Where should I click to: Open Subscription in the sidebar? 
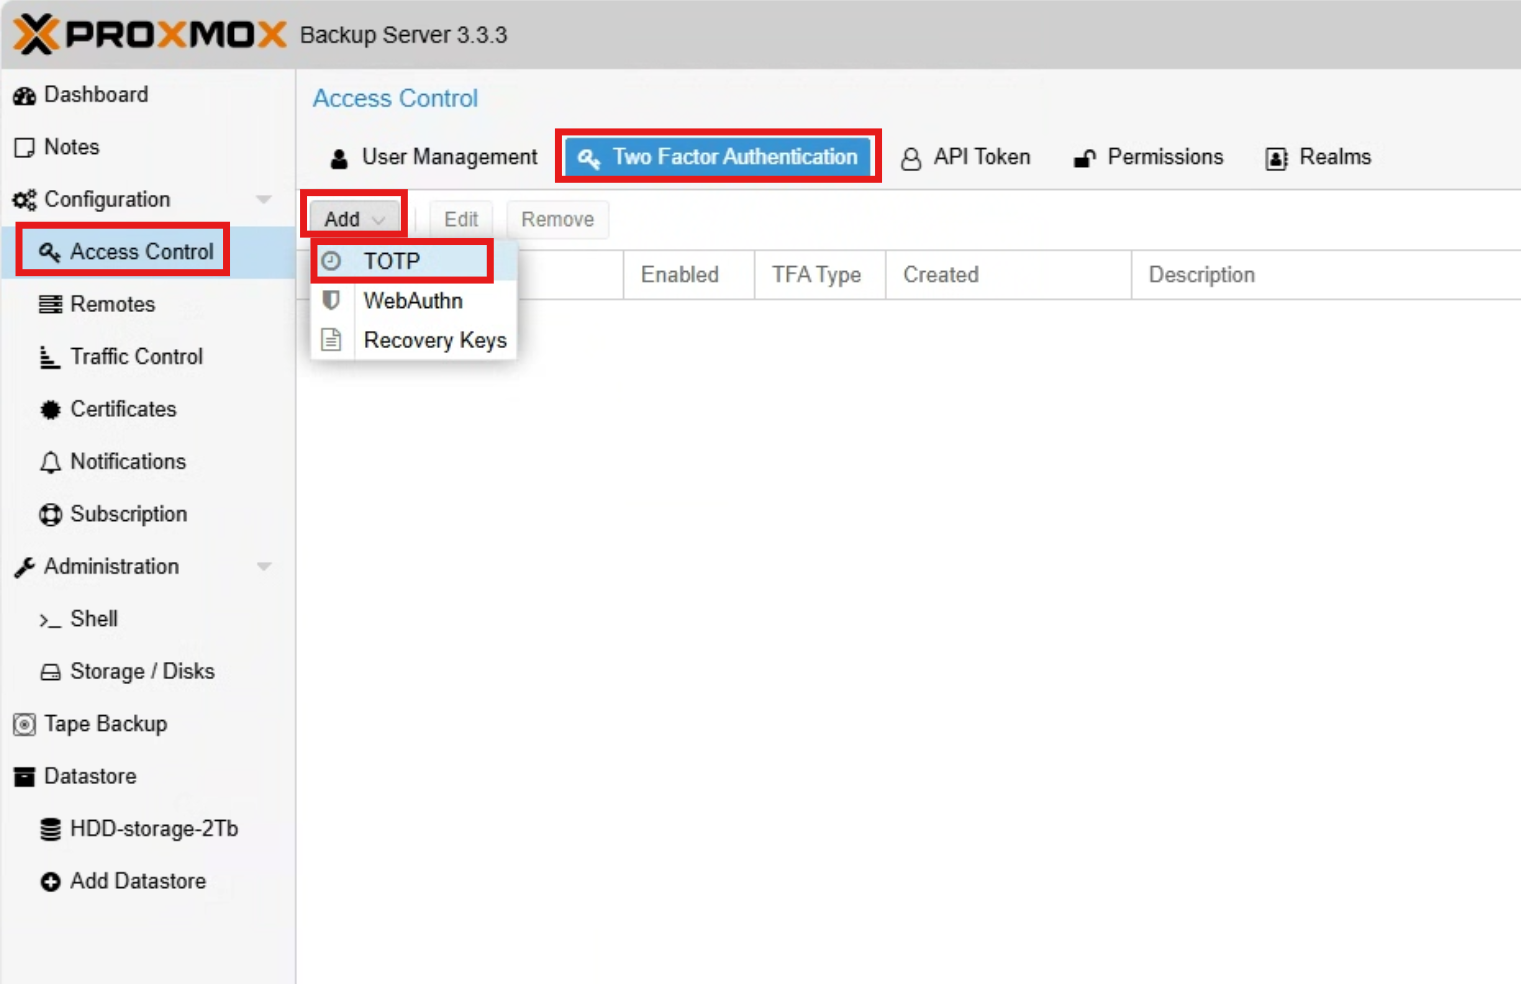coord(148,514)
